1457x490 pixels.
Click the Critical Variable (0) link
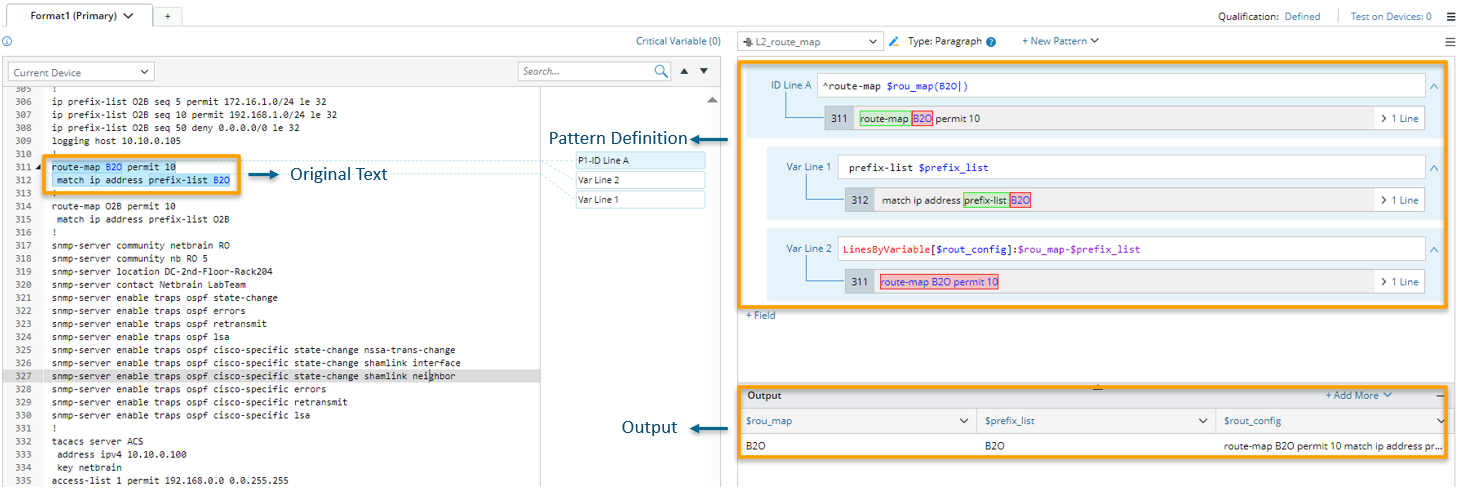(678, 42)
